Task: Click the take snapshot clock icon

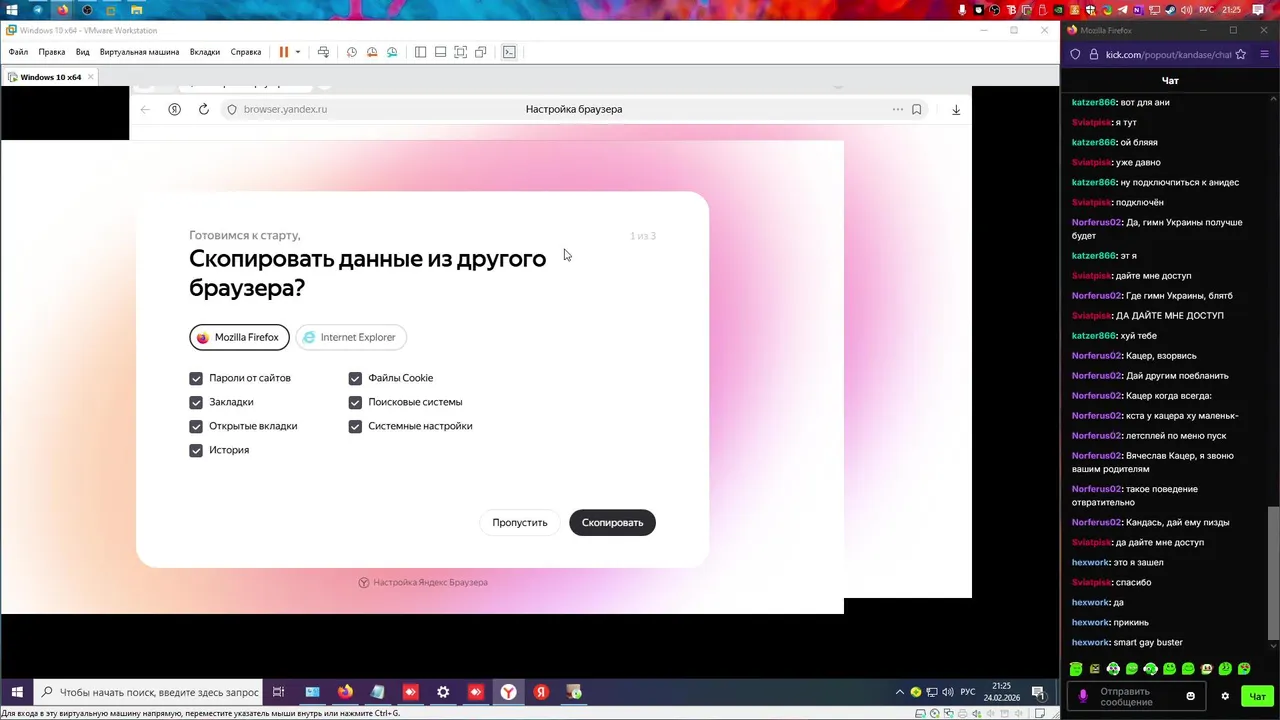Action: (352, 52)
